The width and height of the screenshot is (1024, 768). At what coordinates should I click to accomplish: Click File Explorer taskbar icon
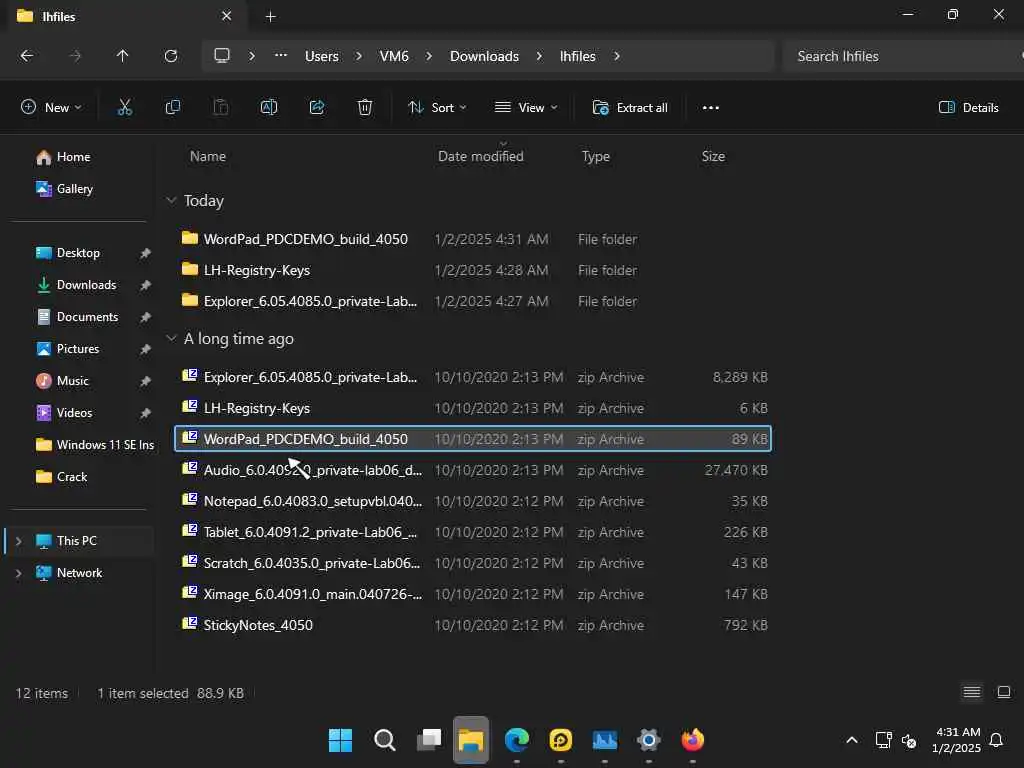pos(471,741)
